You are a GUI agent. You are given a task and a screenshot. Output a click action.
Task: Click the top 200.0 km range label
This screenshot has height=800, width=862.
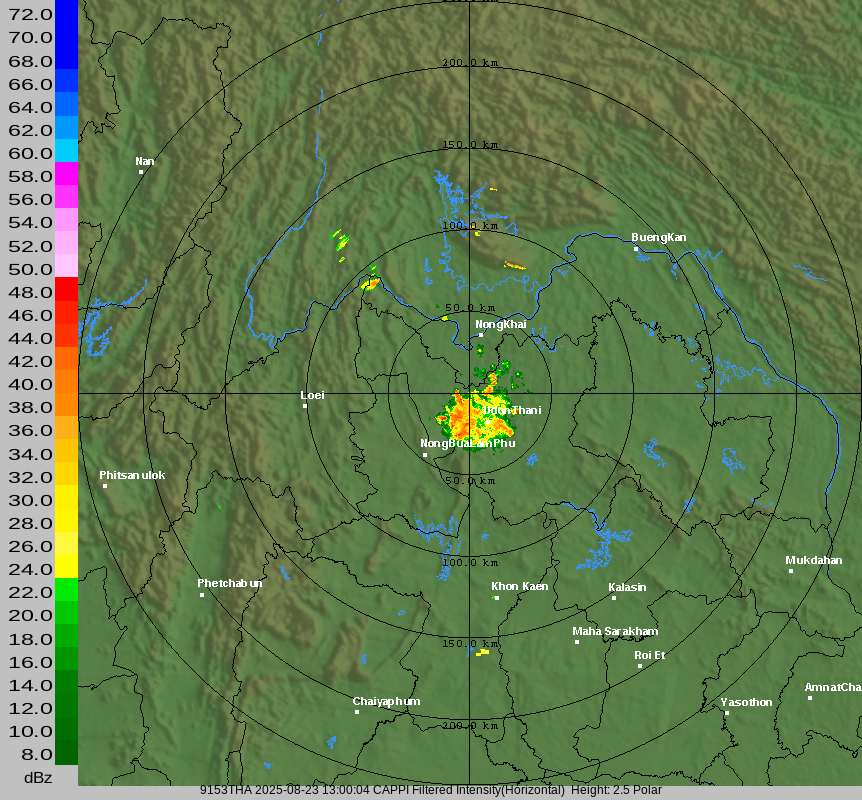pyautogui.click(x=470, y=63)
